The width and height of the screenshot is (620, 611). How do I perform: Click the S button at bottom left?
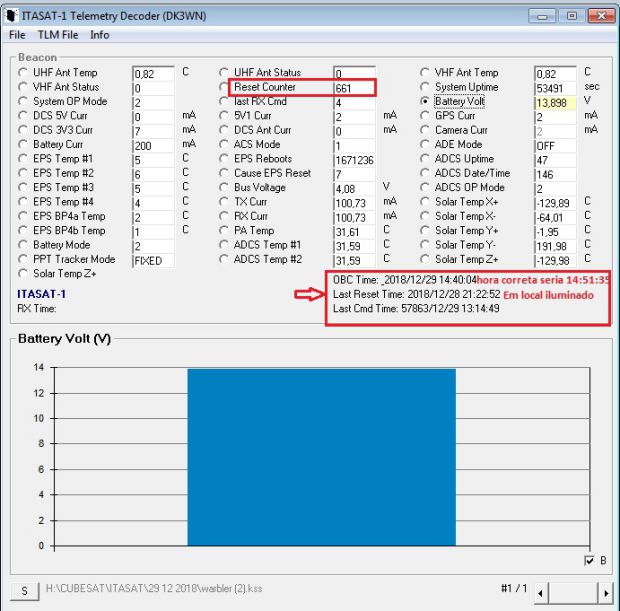(x=23, y=590)
